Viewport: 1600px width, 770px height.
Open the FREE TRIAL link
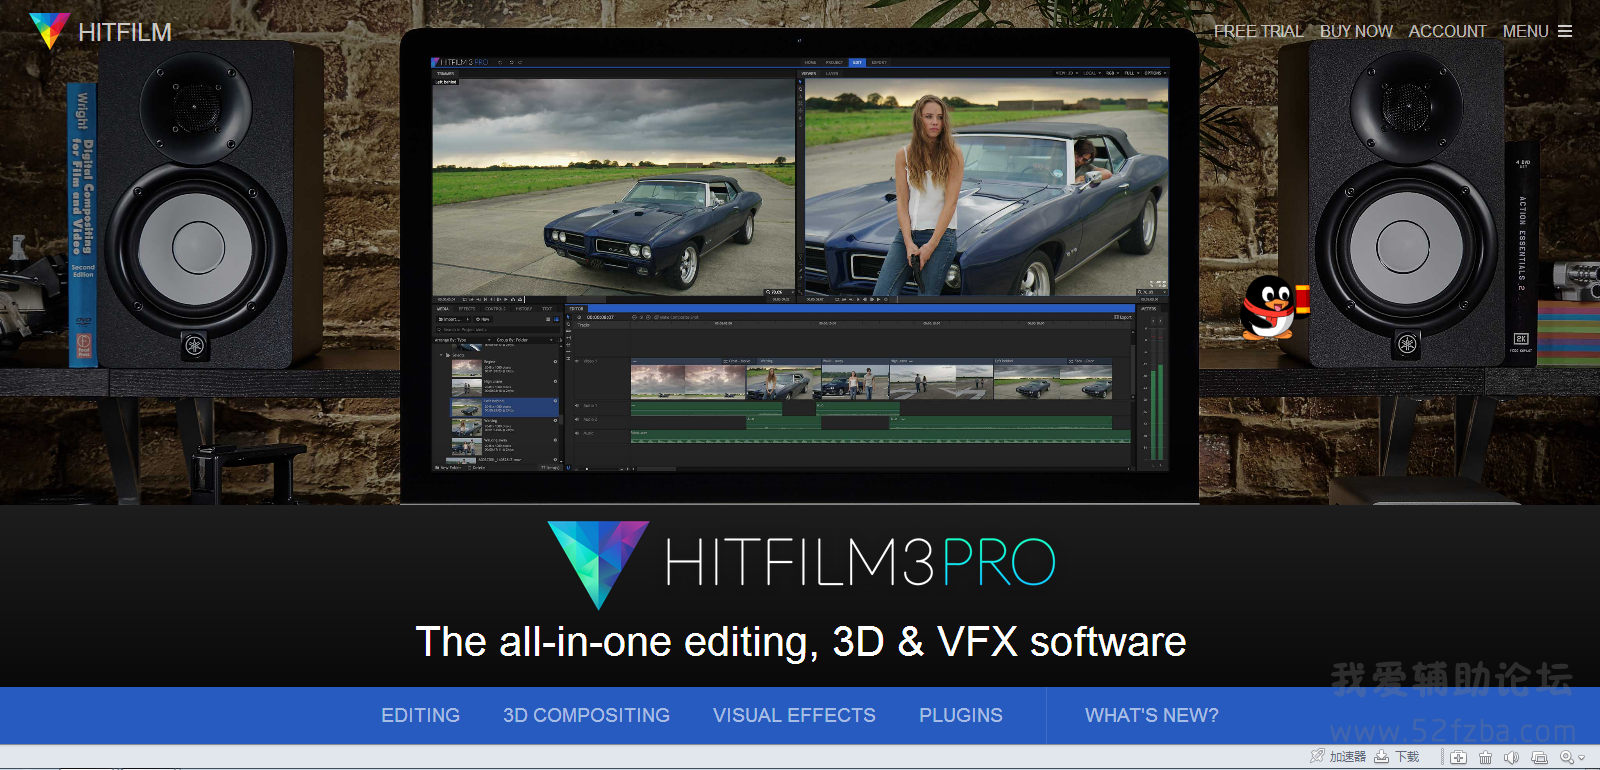click(x=1258, y=31)
